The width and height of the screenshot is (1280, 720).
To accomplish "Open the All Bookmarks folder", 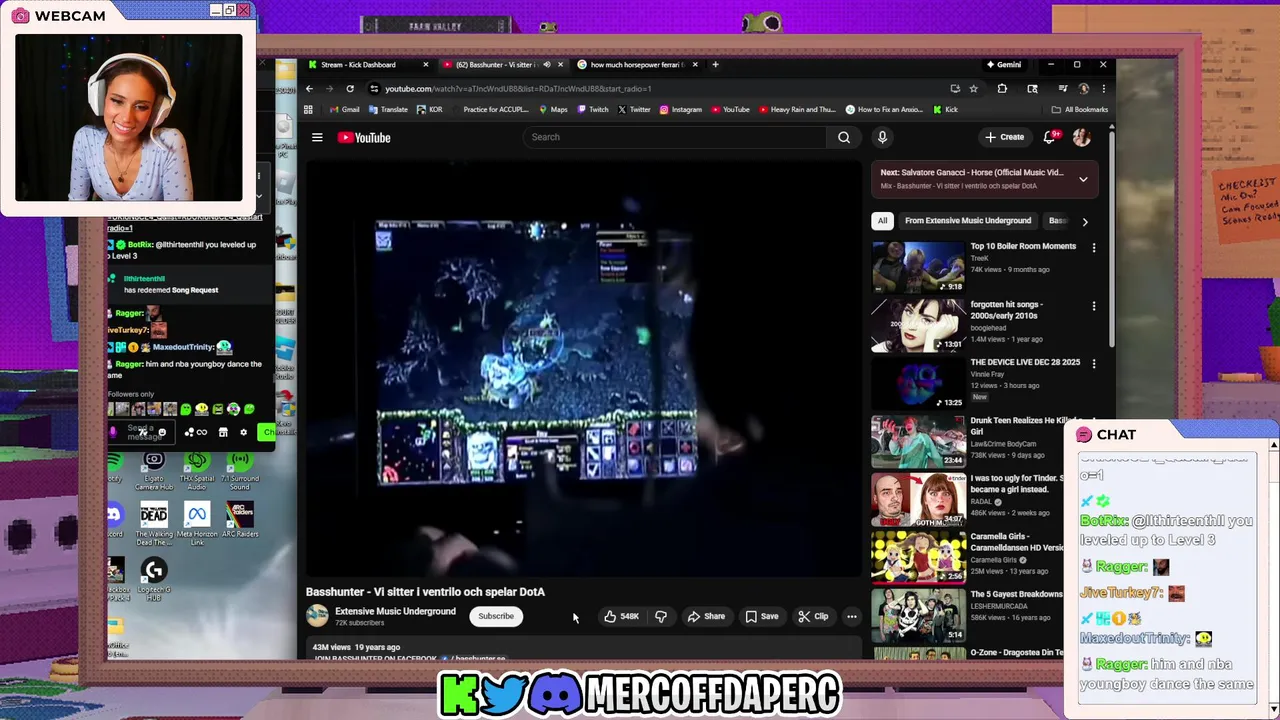I will [1080, 109].
